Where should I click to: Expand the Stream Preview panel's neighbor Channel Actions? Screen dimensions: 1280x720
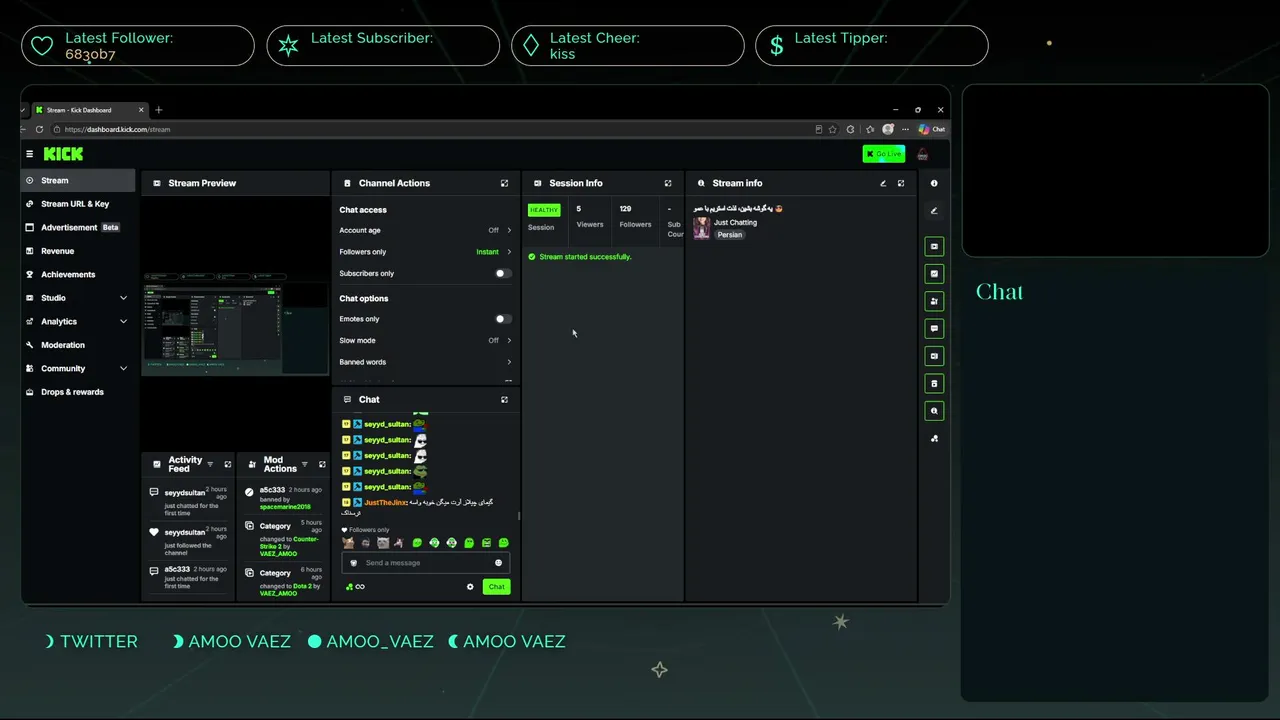(504, 183)
